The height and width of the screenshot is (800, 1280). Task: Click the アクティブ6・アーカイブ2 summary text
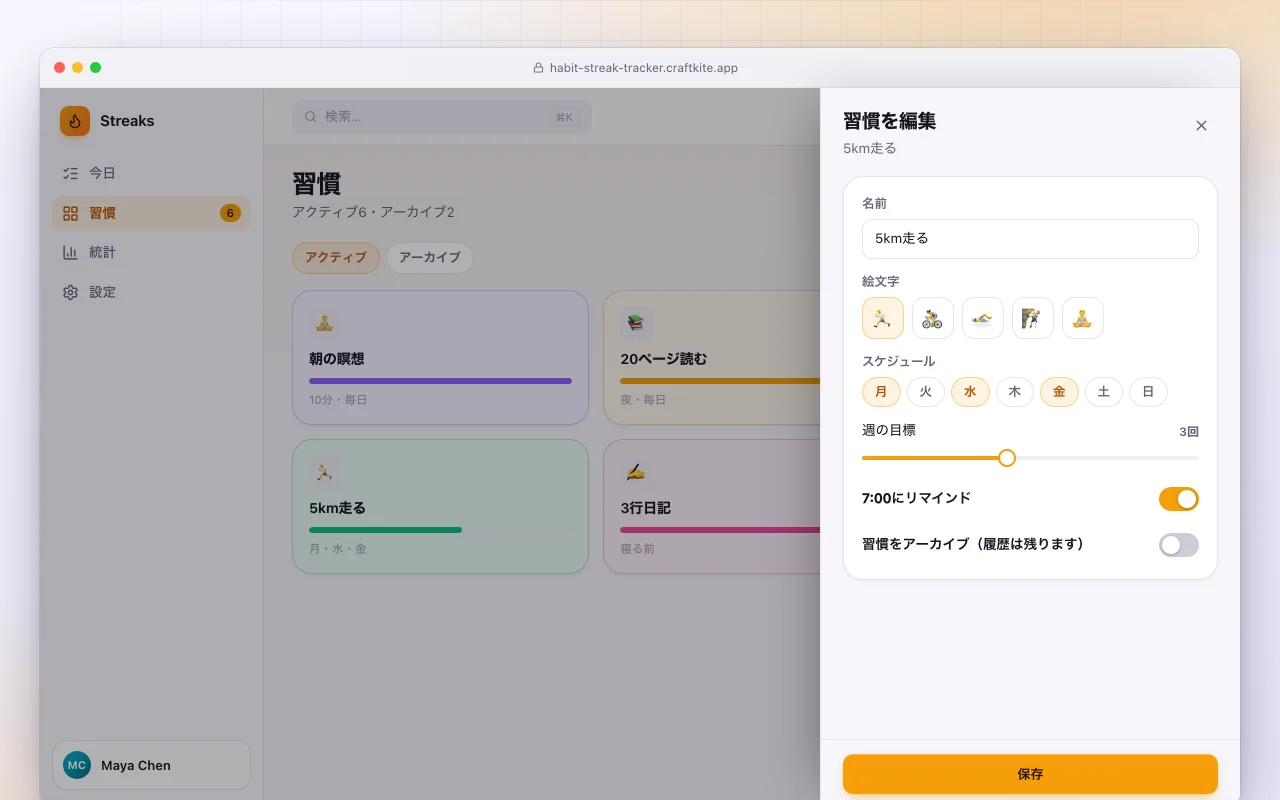click(373, 213)
